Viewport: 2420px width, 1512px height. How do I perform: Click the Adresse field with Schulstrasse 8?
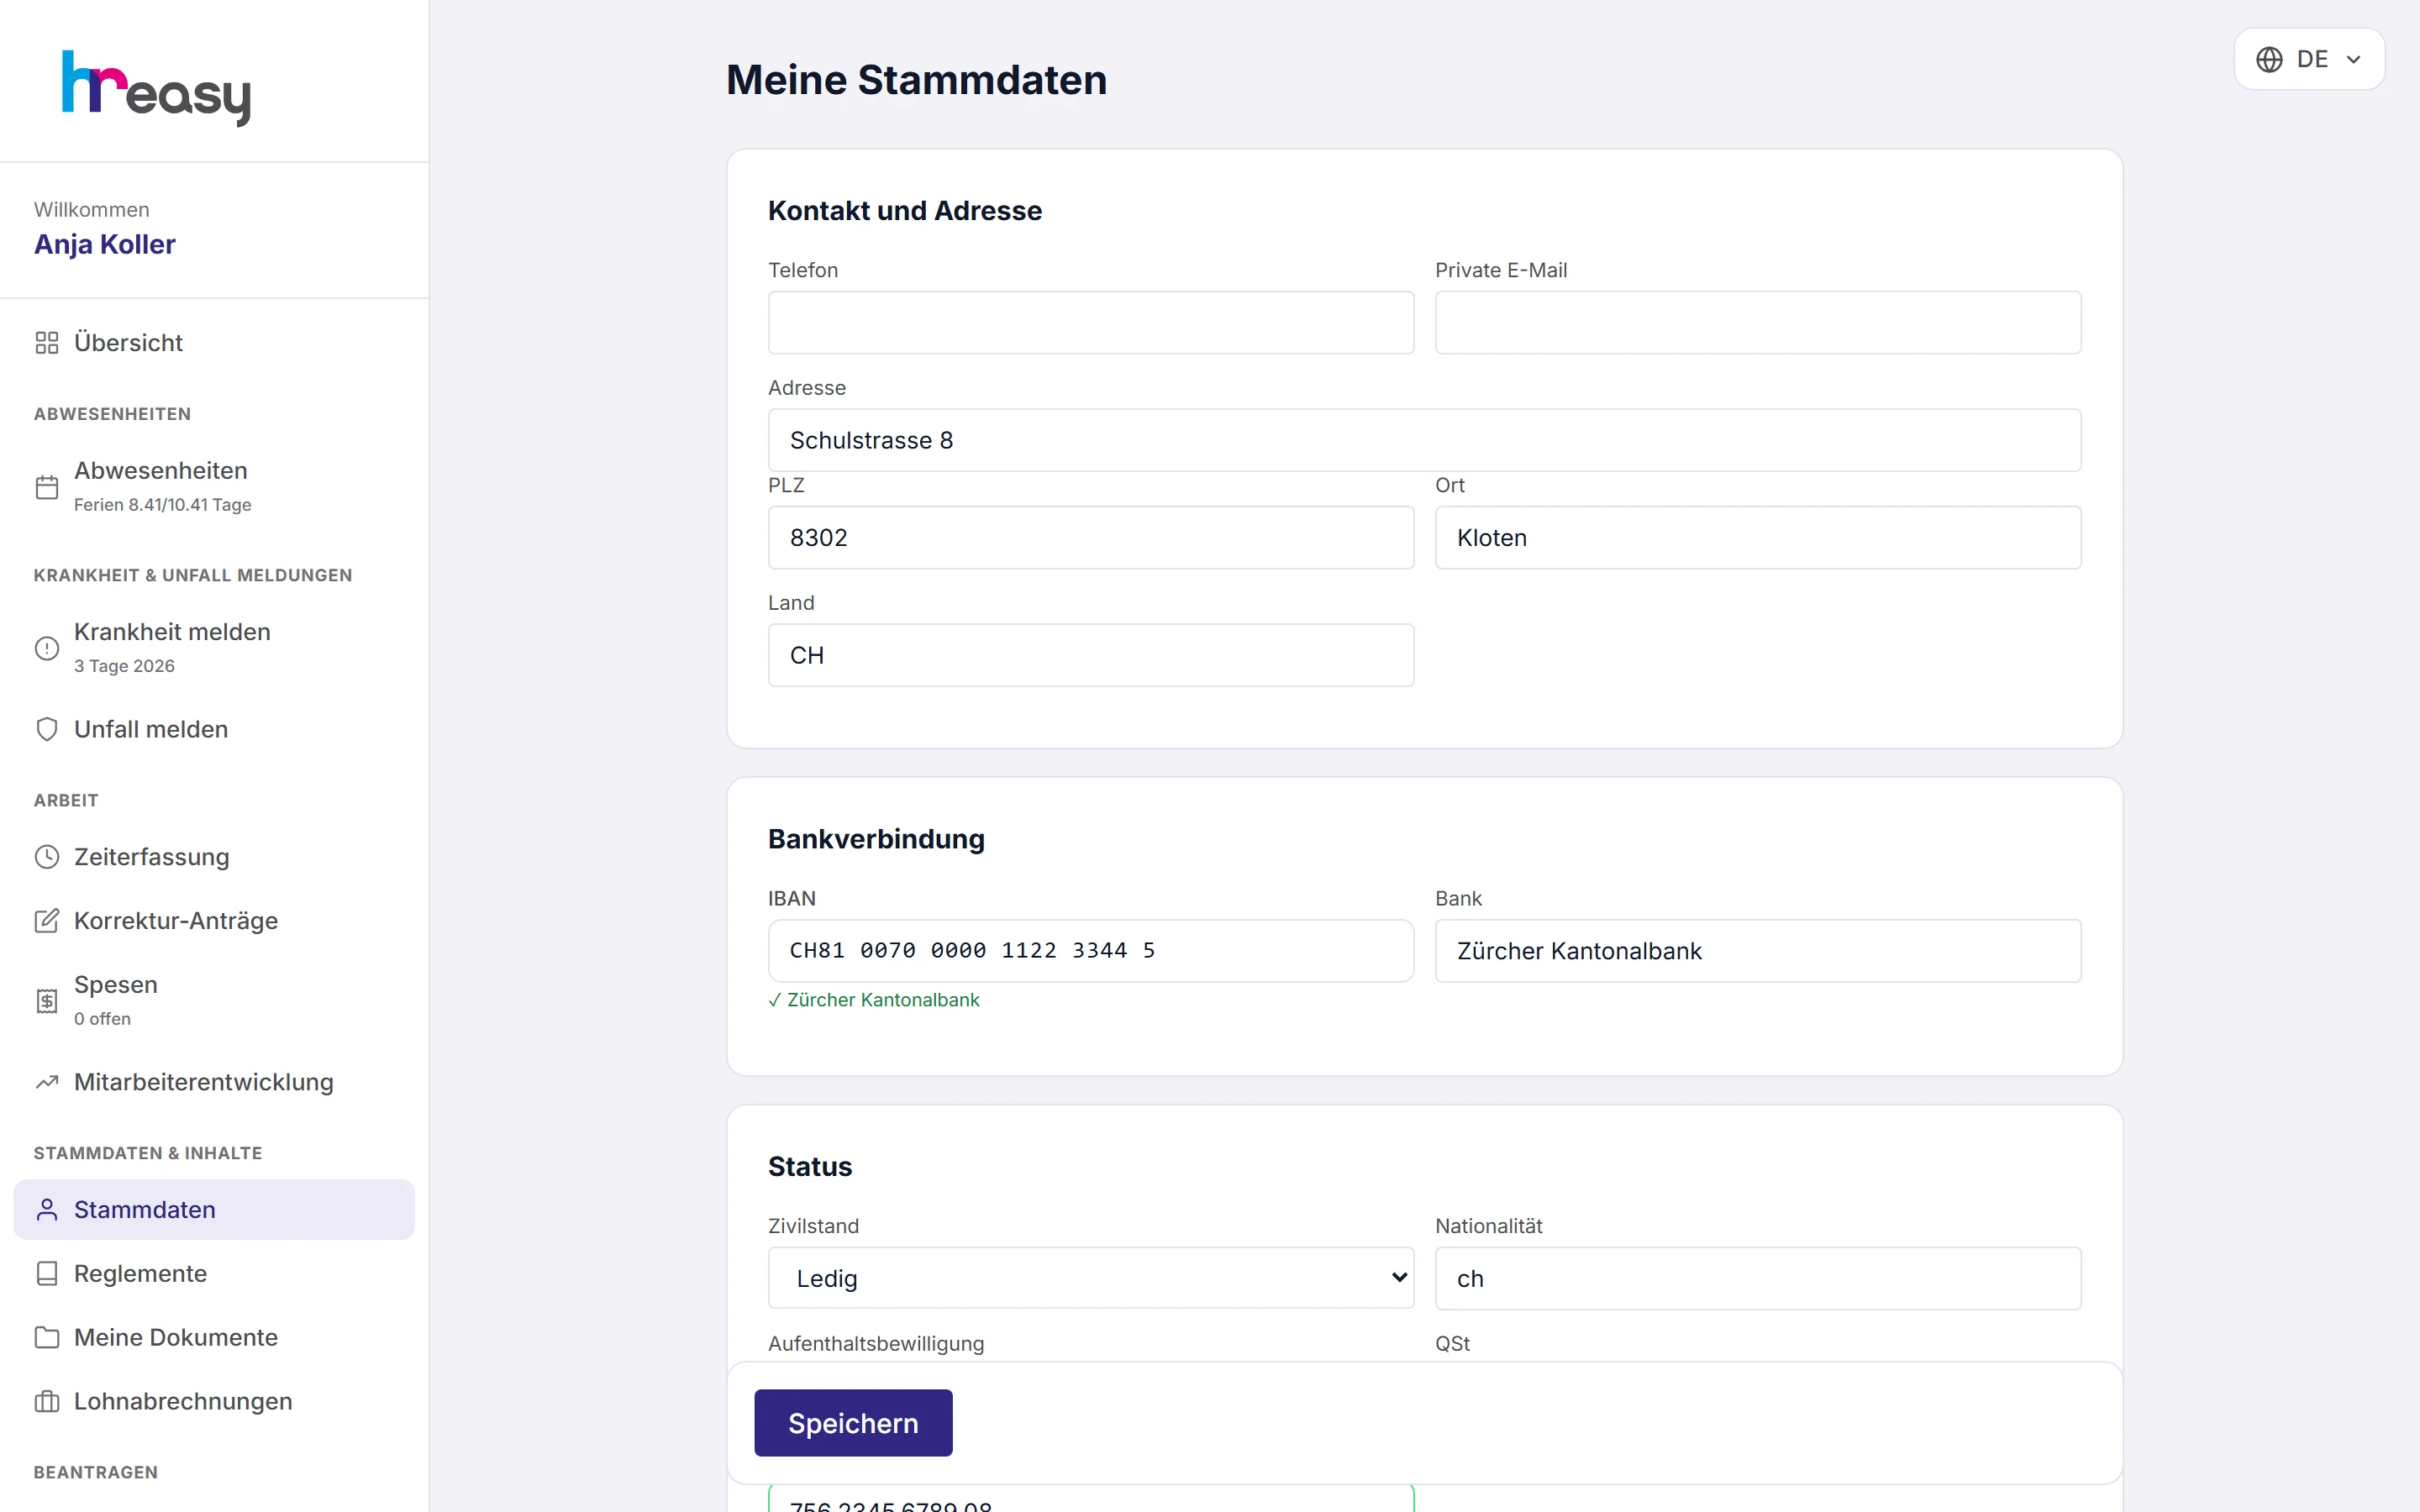pyautogui.click(x=1424, y=440)
